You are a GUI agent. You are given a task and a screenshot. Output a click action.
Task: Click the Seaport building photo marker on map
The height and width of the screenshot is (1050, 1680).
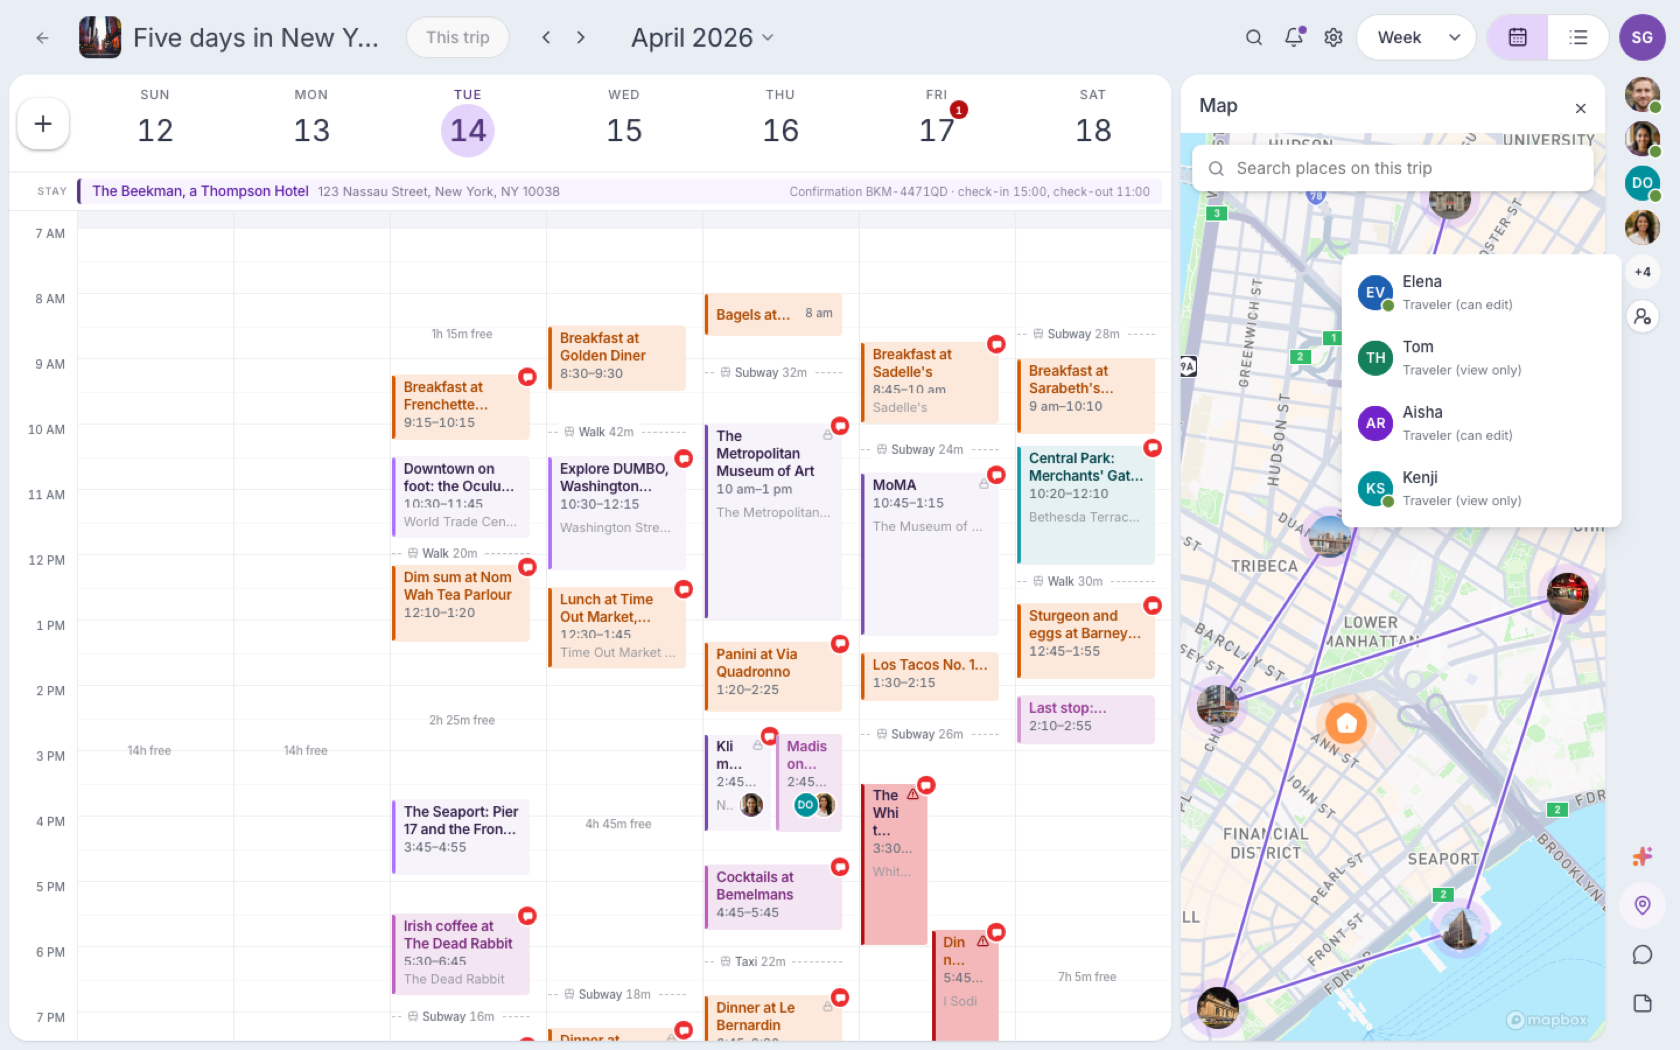pyautogui.click(x=1460, y=929)
